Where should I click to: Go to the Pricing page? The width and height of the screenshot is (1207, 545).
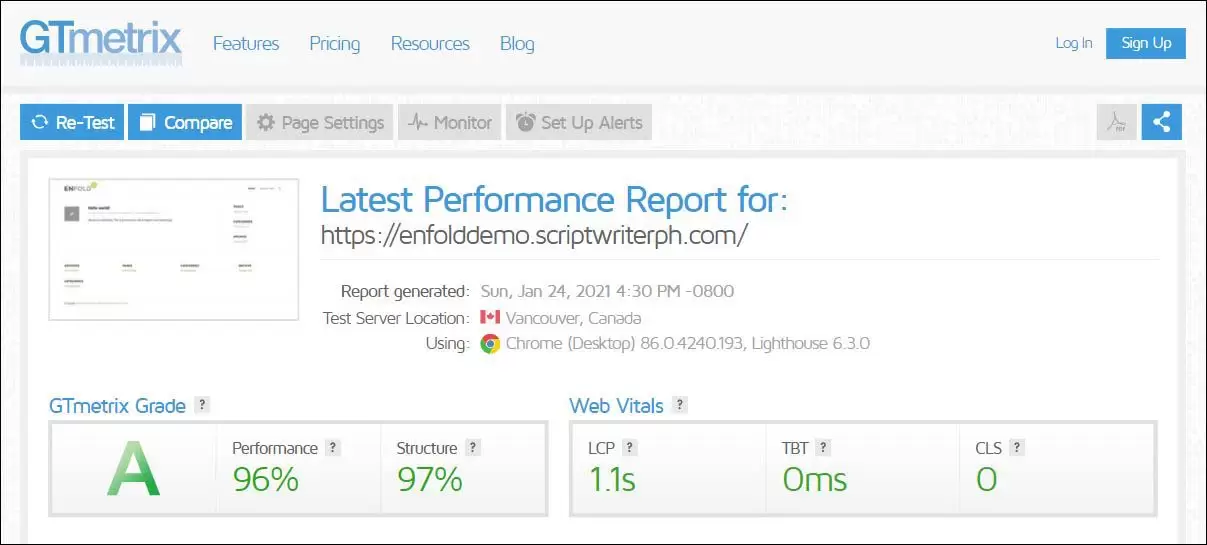[x=334, y=44]
